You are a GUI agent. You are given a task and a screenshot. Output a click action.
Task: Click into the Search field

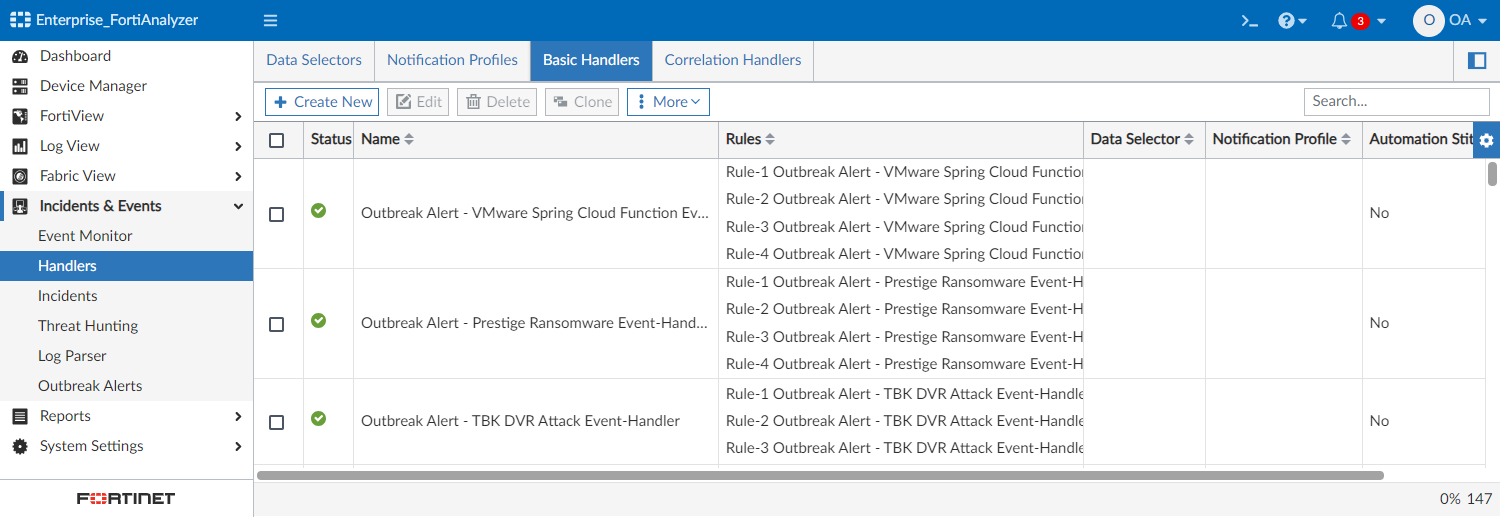1396,102
